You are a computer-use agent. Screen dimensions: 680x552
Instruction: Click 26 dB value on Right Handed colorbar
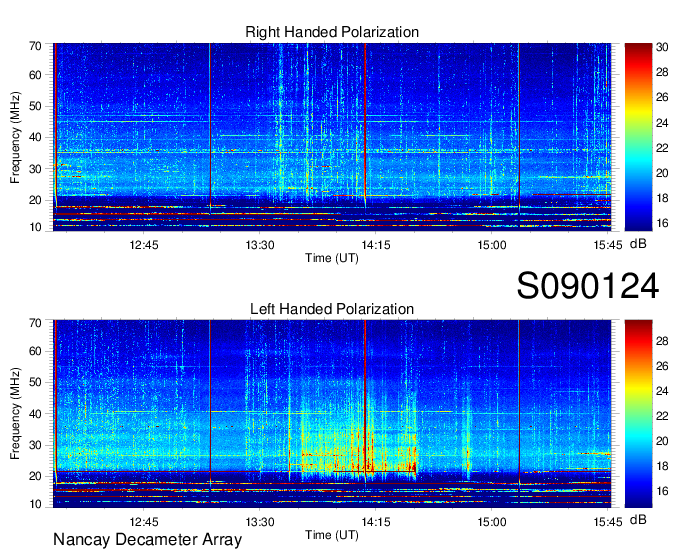(662, 98)
